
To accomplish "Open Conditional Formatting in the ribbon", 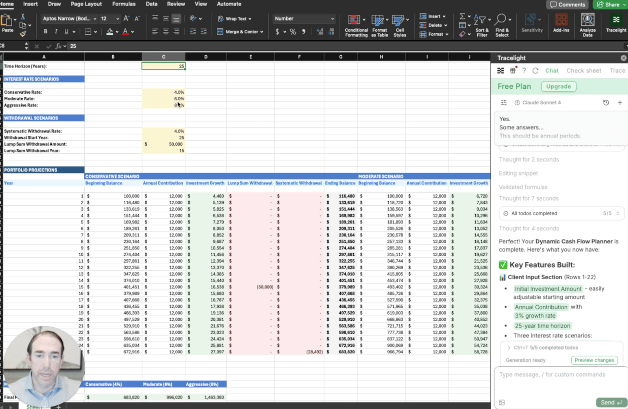I will click(356, 24).
